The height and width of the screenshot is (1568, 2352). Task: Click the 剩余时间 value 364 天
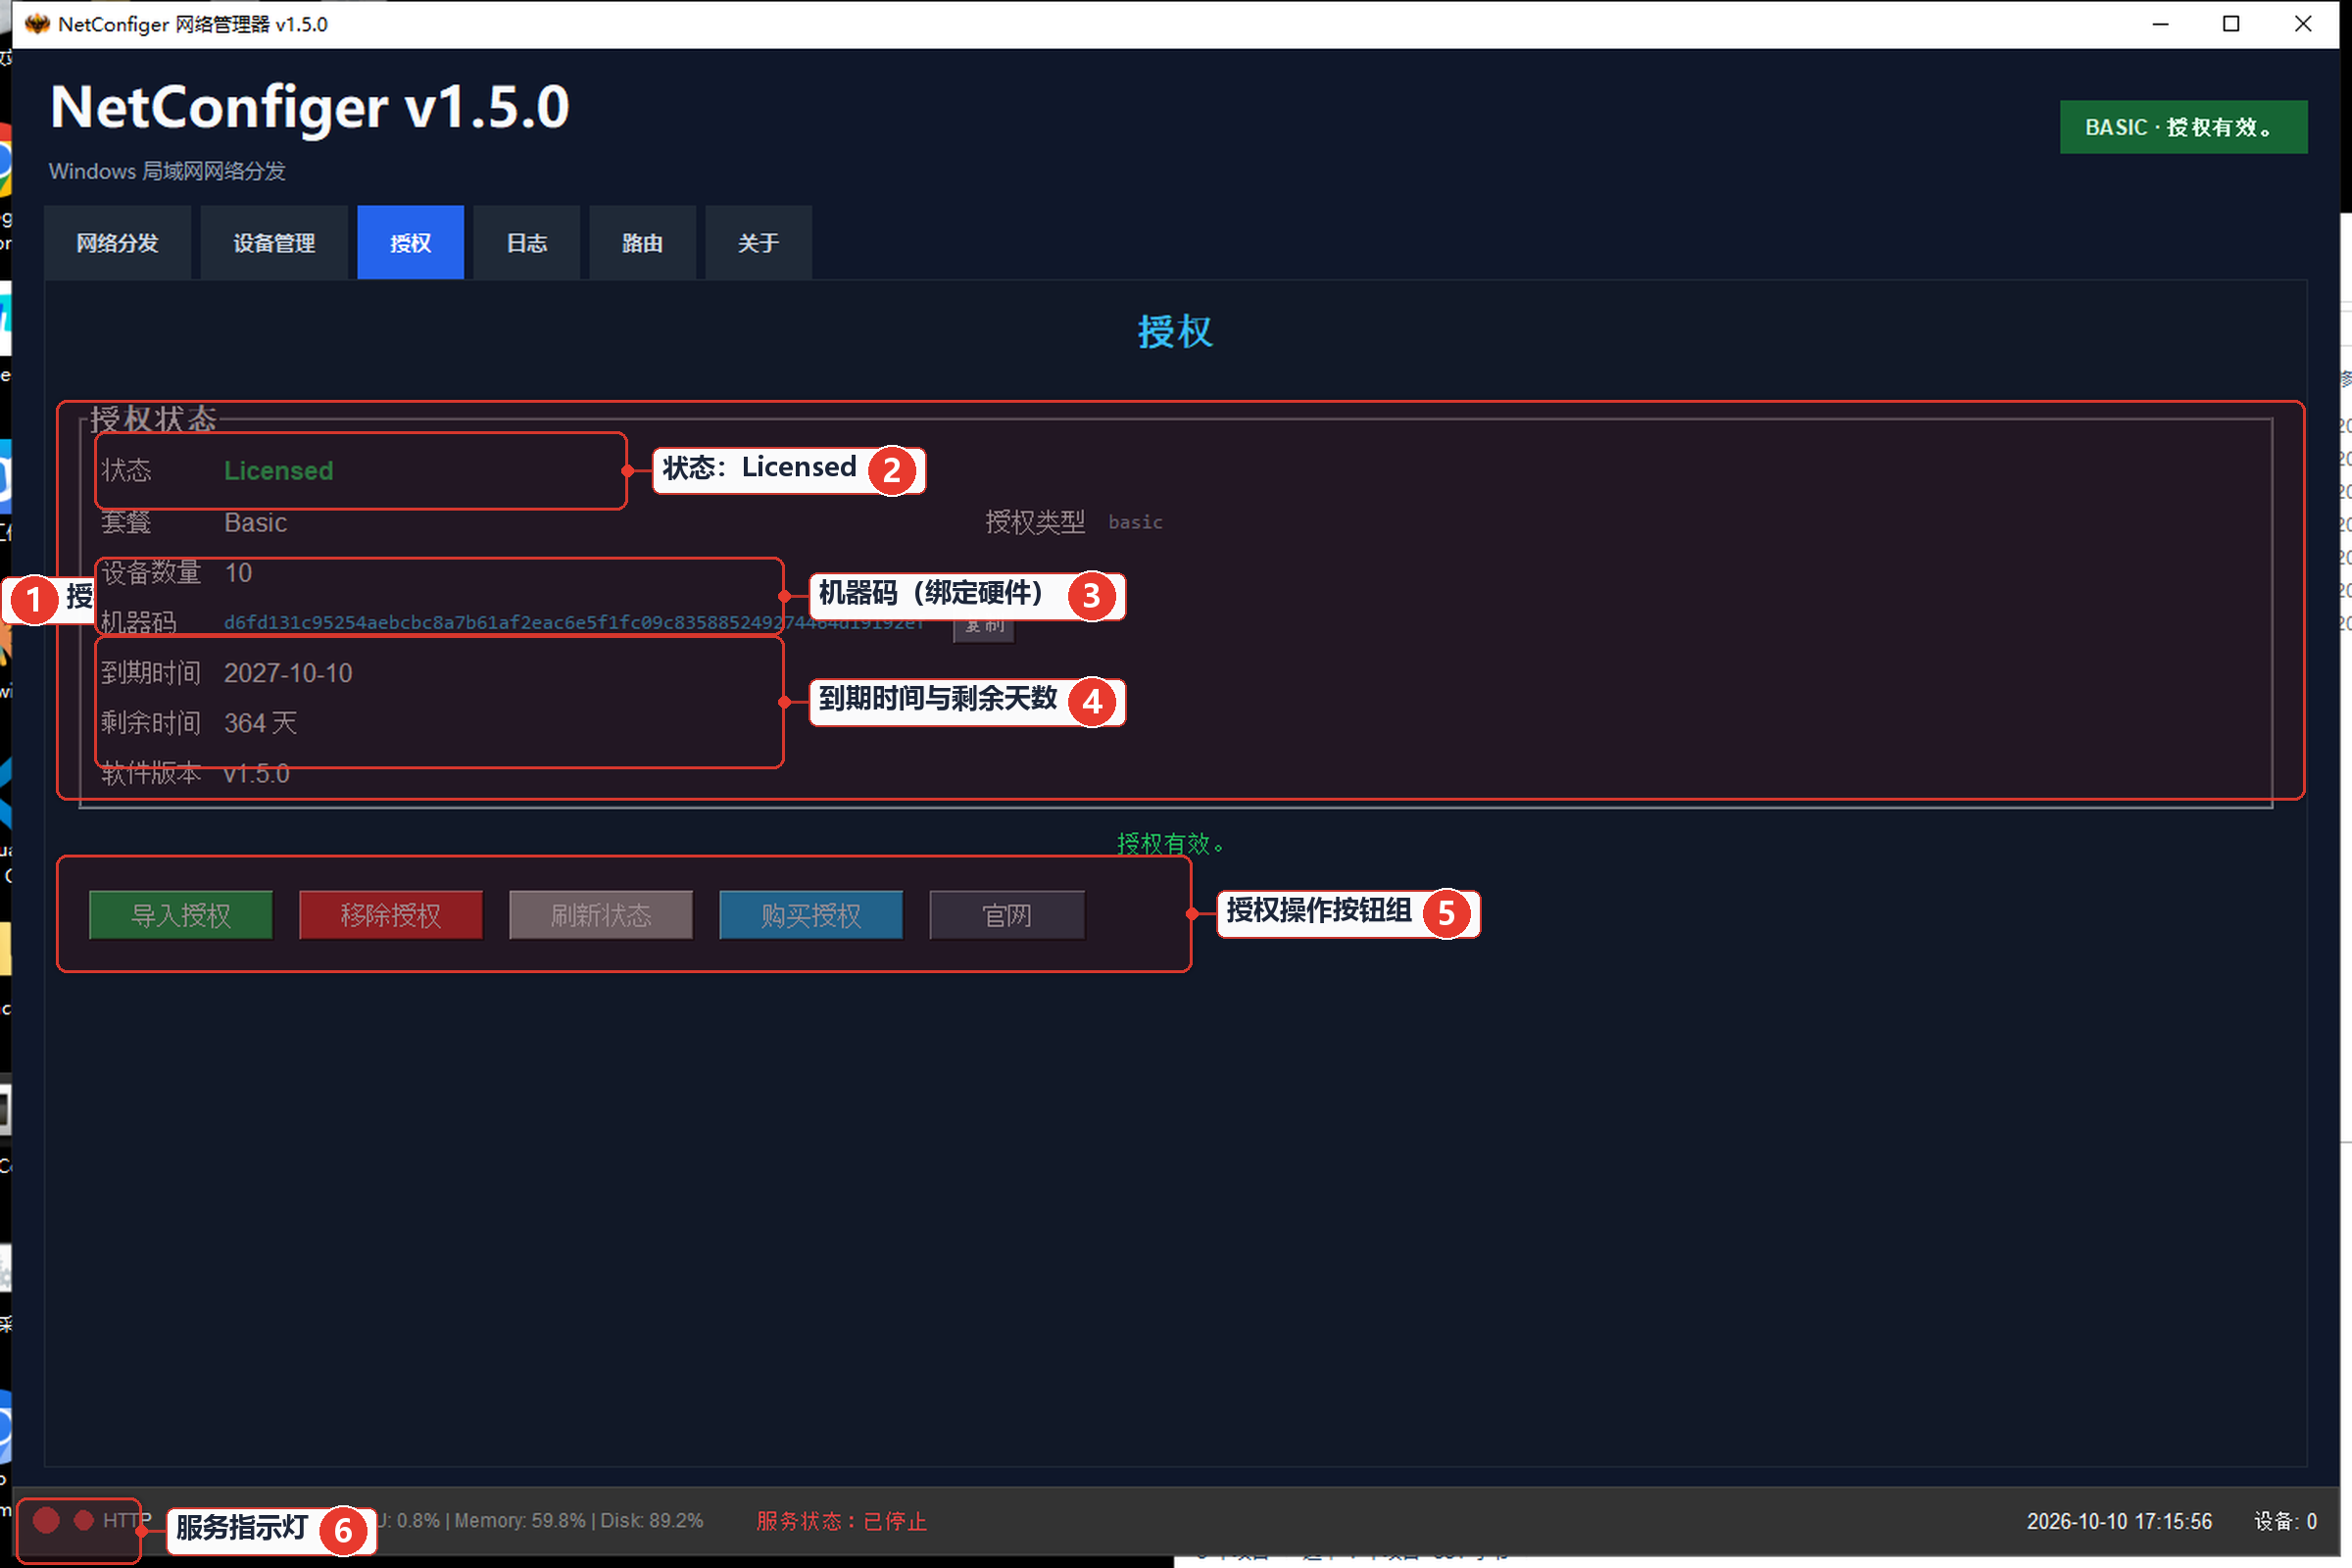260,723
